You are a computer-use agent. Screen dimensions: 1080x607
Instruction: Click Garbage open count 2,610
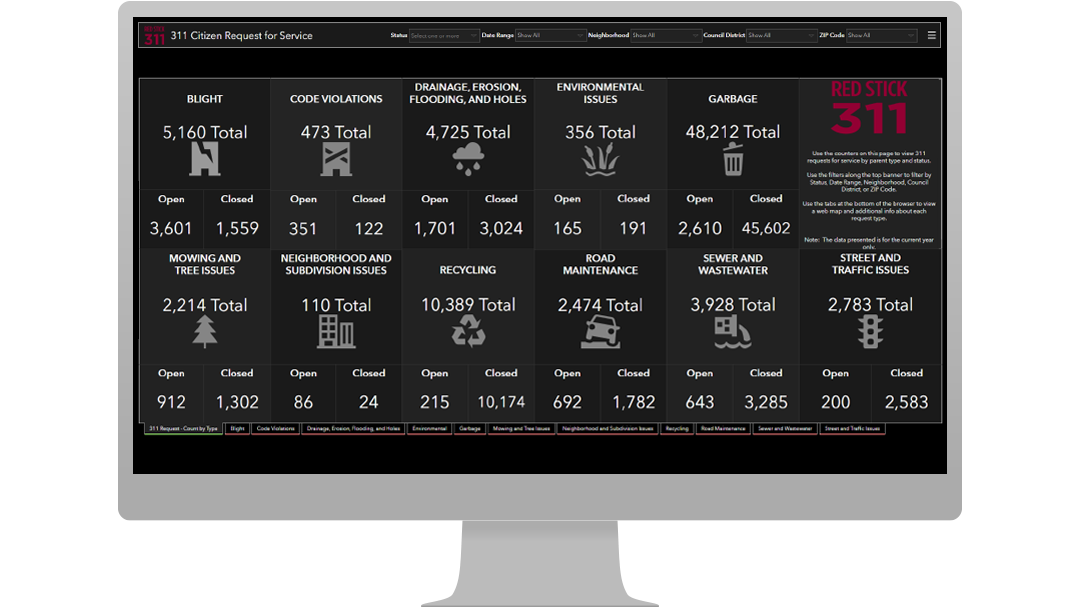(700, 229)
